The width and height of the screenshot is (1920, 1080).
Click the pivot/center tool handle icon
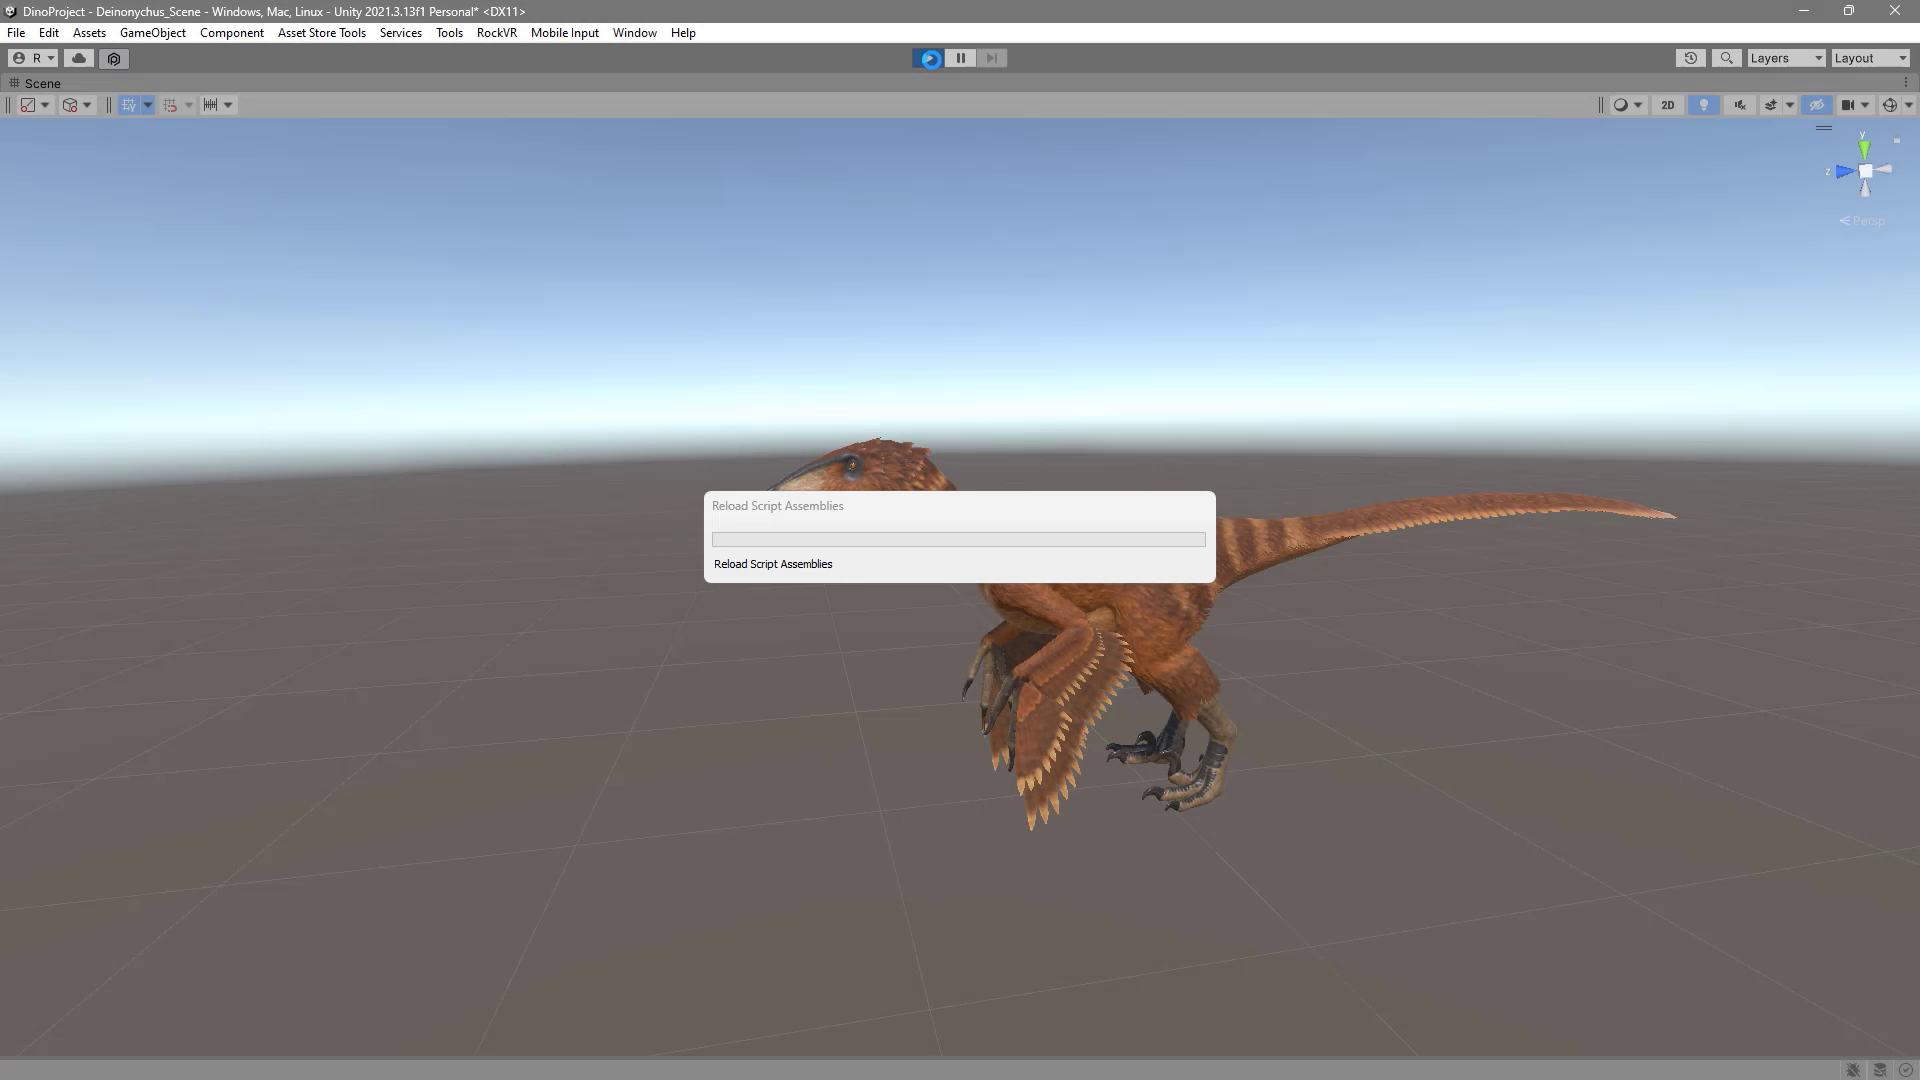click(28, 105)
